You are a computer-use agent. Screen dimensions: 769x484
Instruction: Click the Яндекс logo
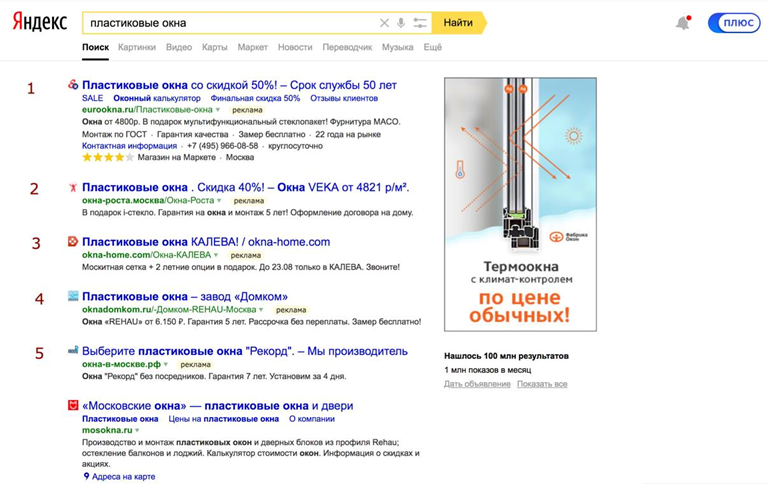(40, 22)
